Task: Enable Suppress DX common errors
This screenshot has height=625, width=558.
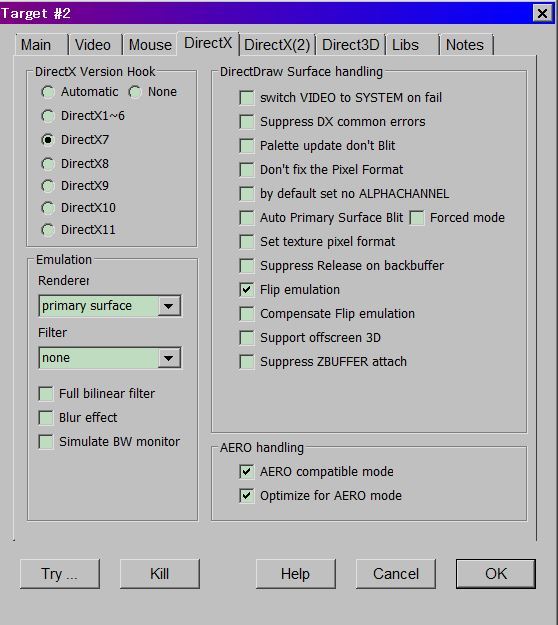Action: tap(247, 122)
